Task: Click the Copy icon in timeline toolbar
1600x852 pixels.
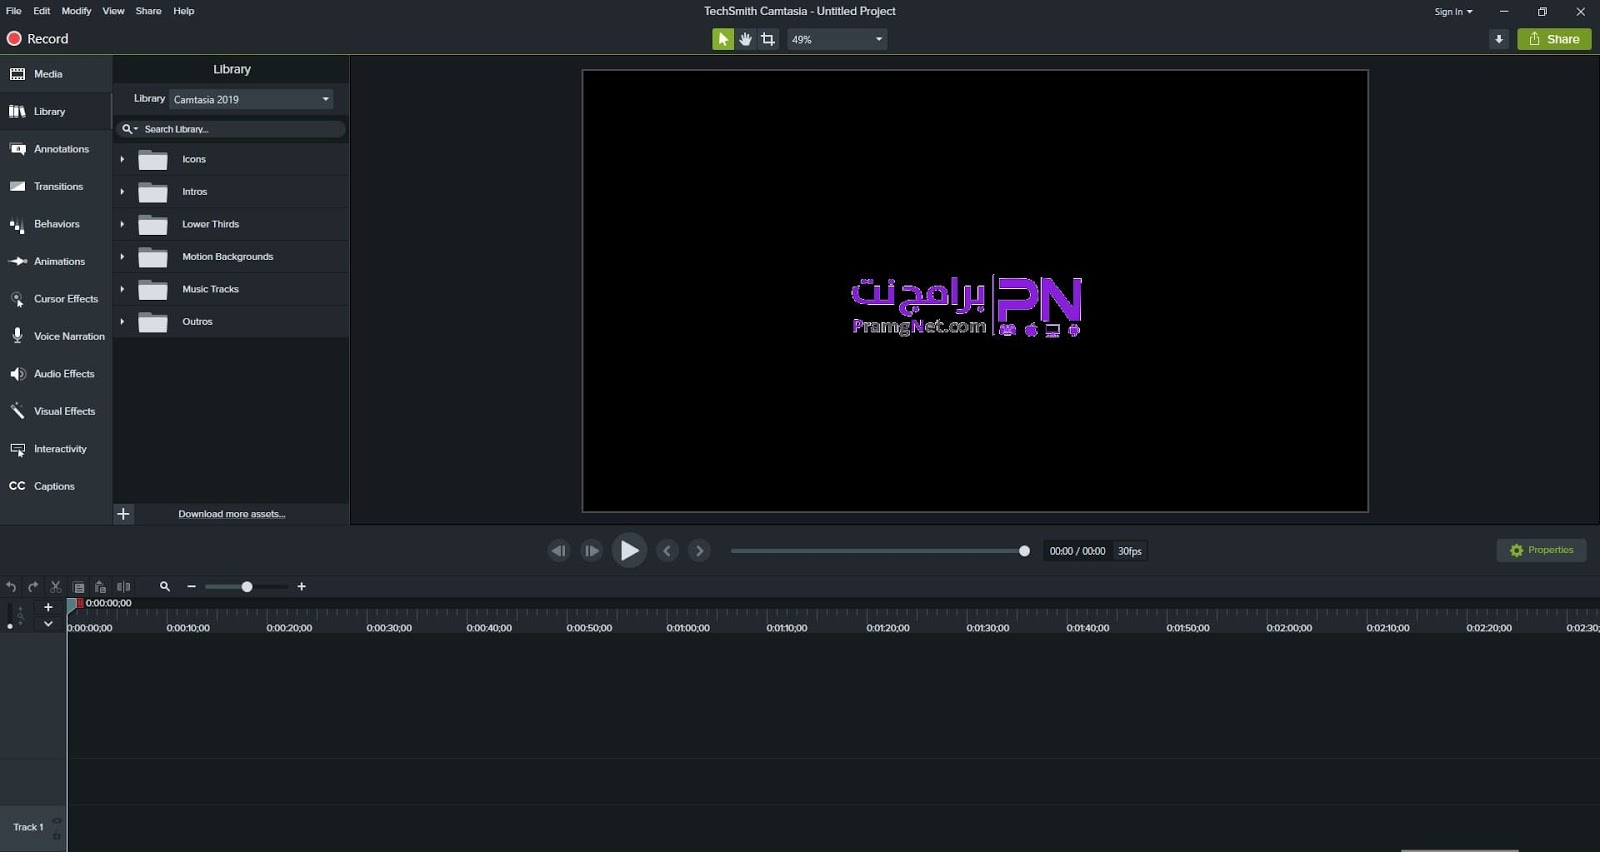Action: coord(79,587)
